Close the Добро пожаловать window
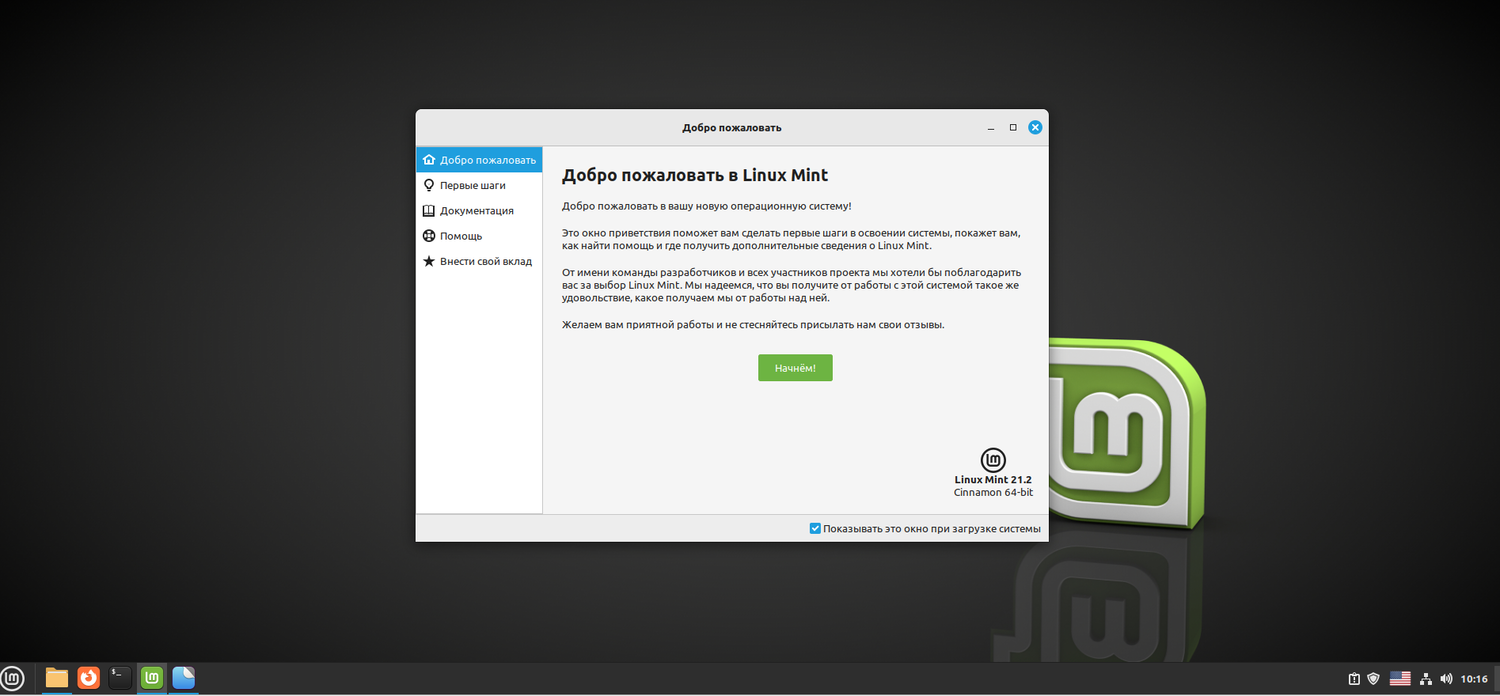 click(x=1036, y=127)
